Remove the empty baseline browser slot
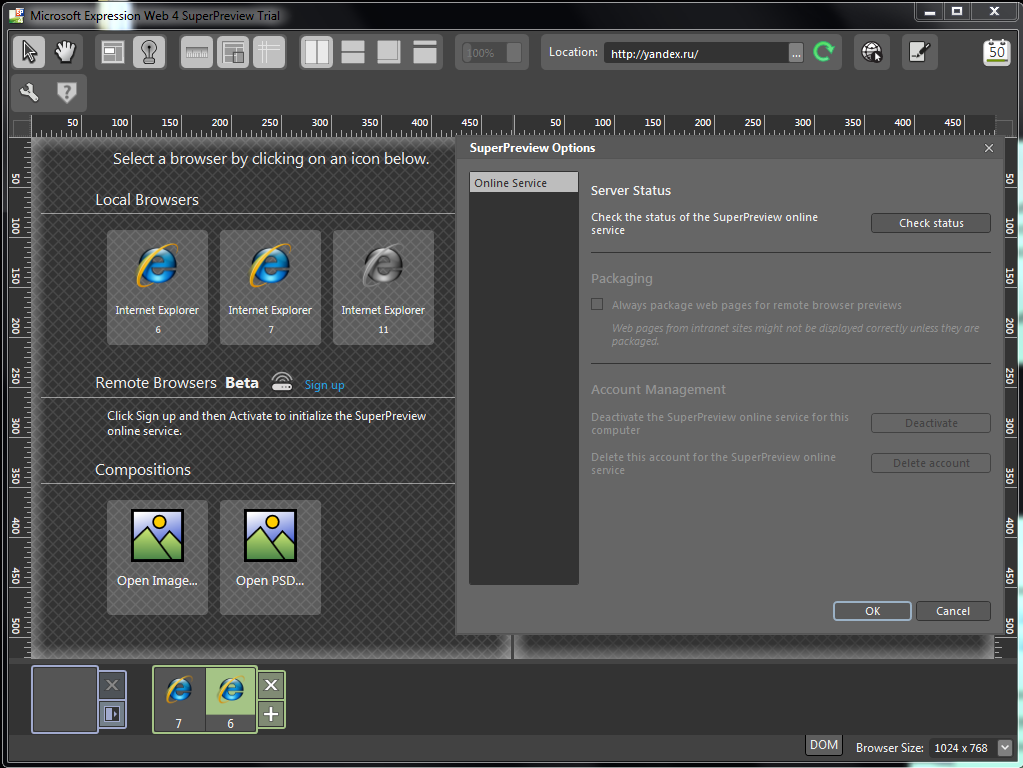 112,685
